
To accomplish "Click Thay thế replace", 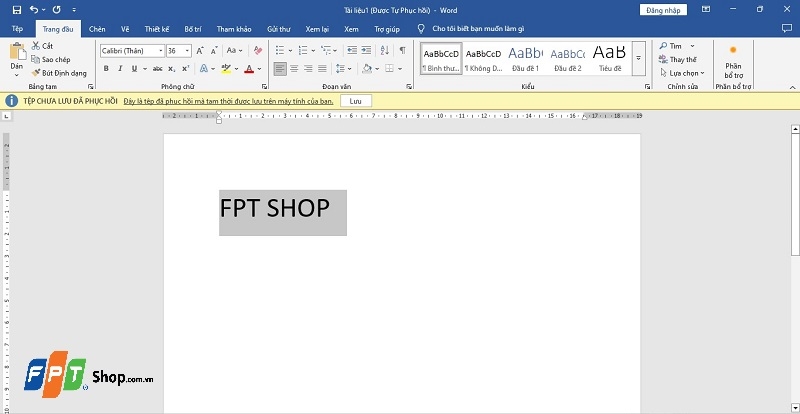I will (x=678, y=59).
